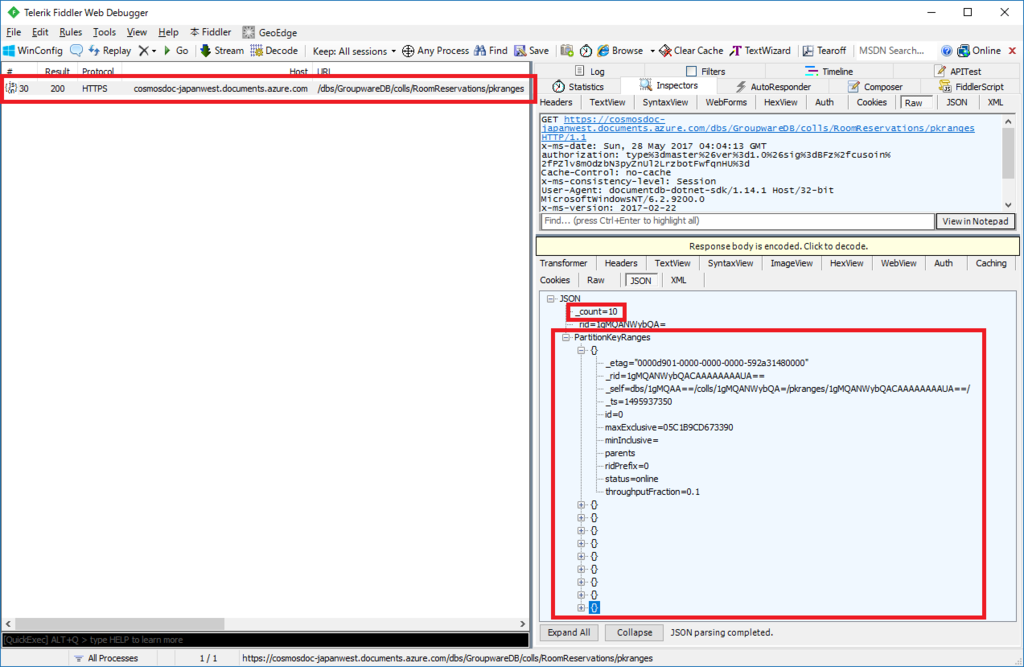Click Go to resume sessions
The height and width of the screenshot is (667, 1024).
176,51
